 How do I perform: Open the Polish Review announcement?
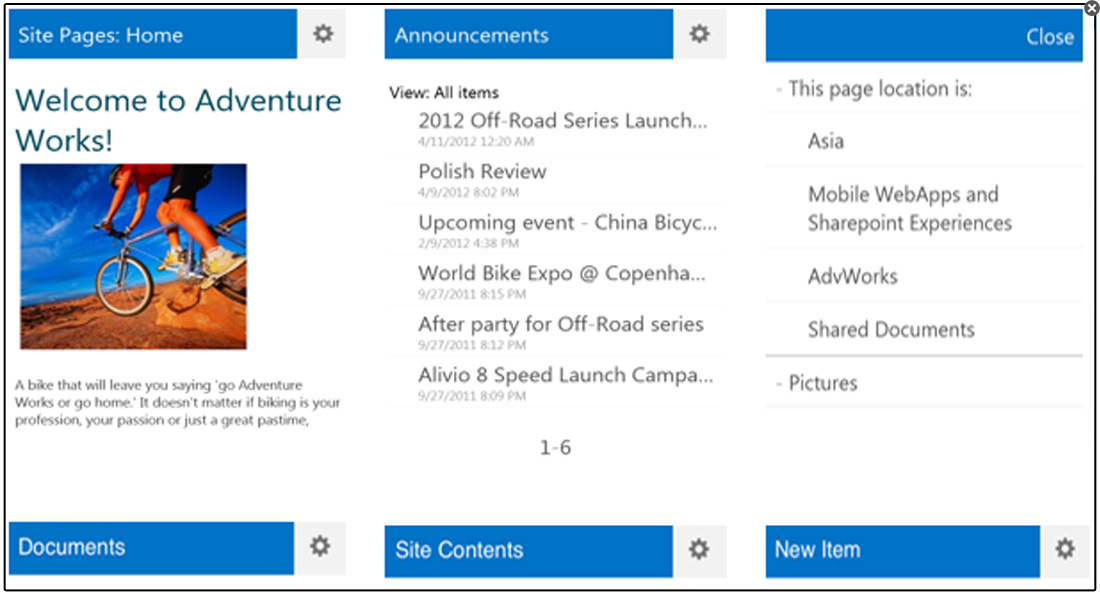tap(482, 171)
